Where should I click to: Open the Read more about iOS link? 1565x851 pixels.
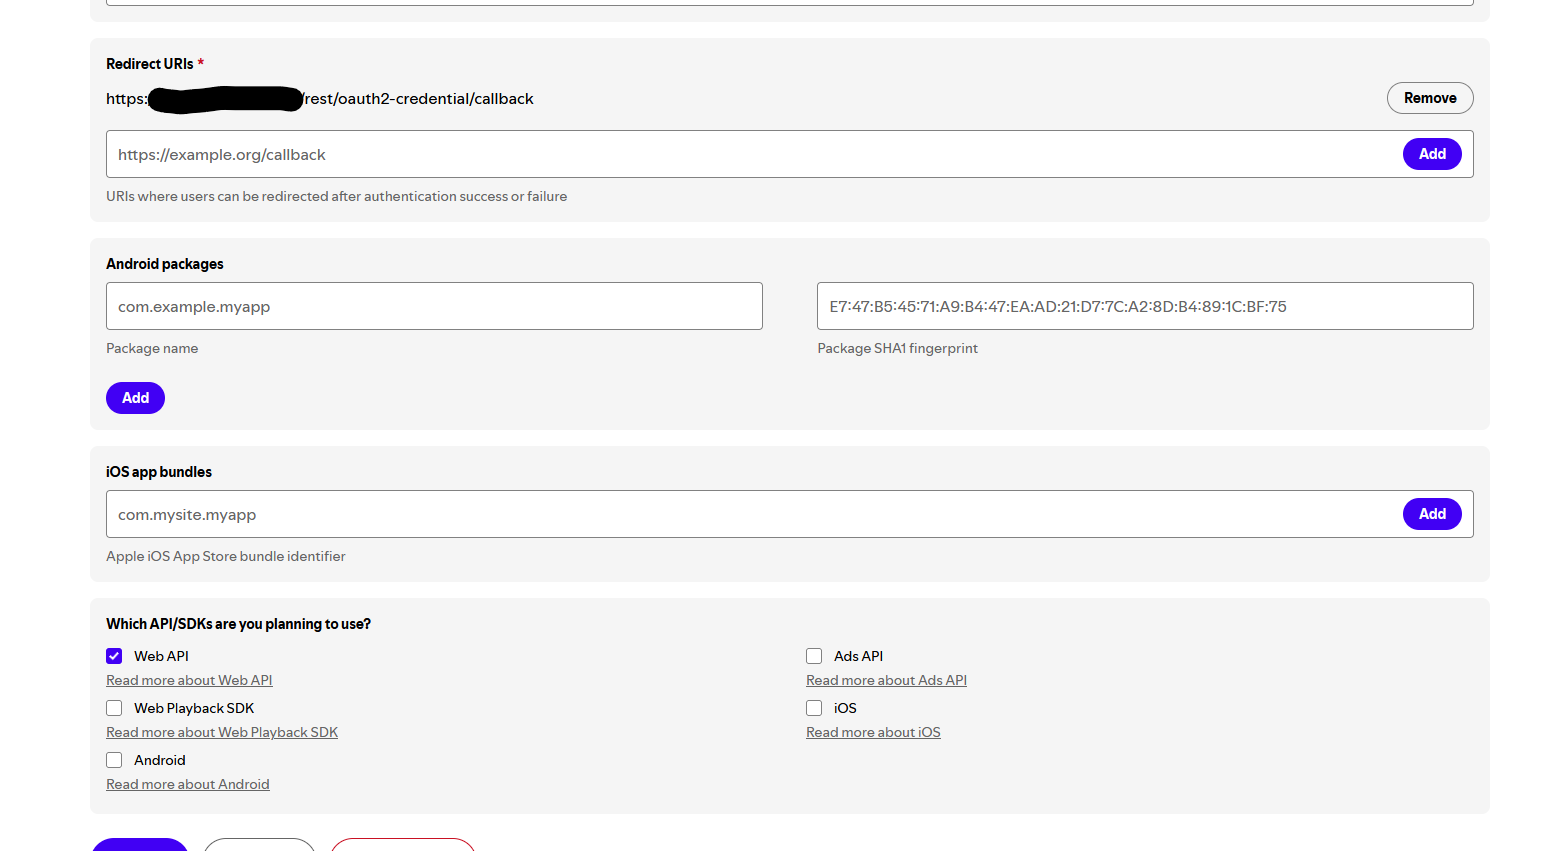click(873, 733)
